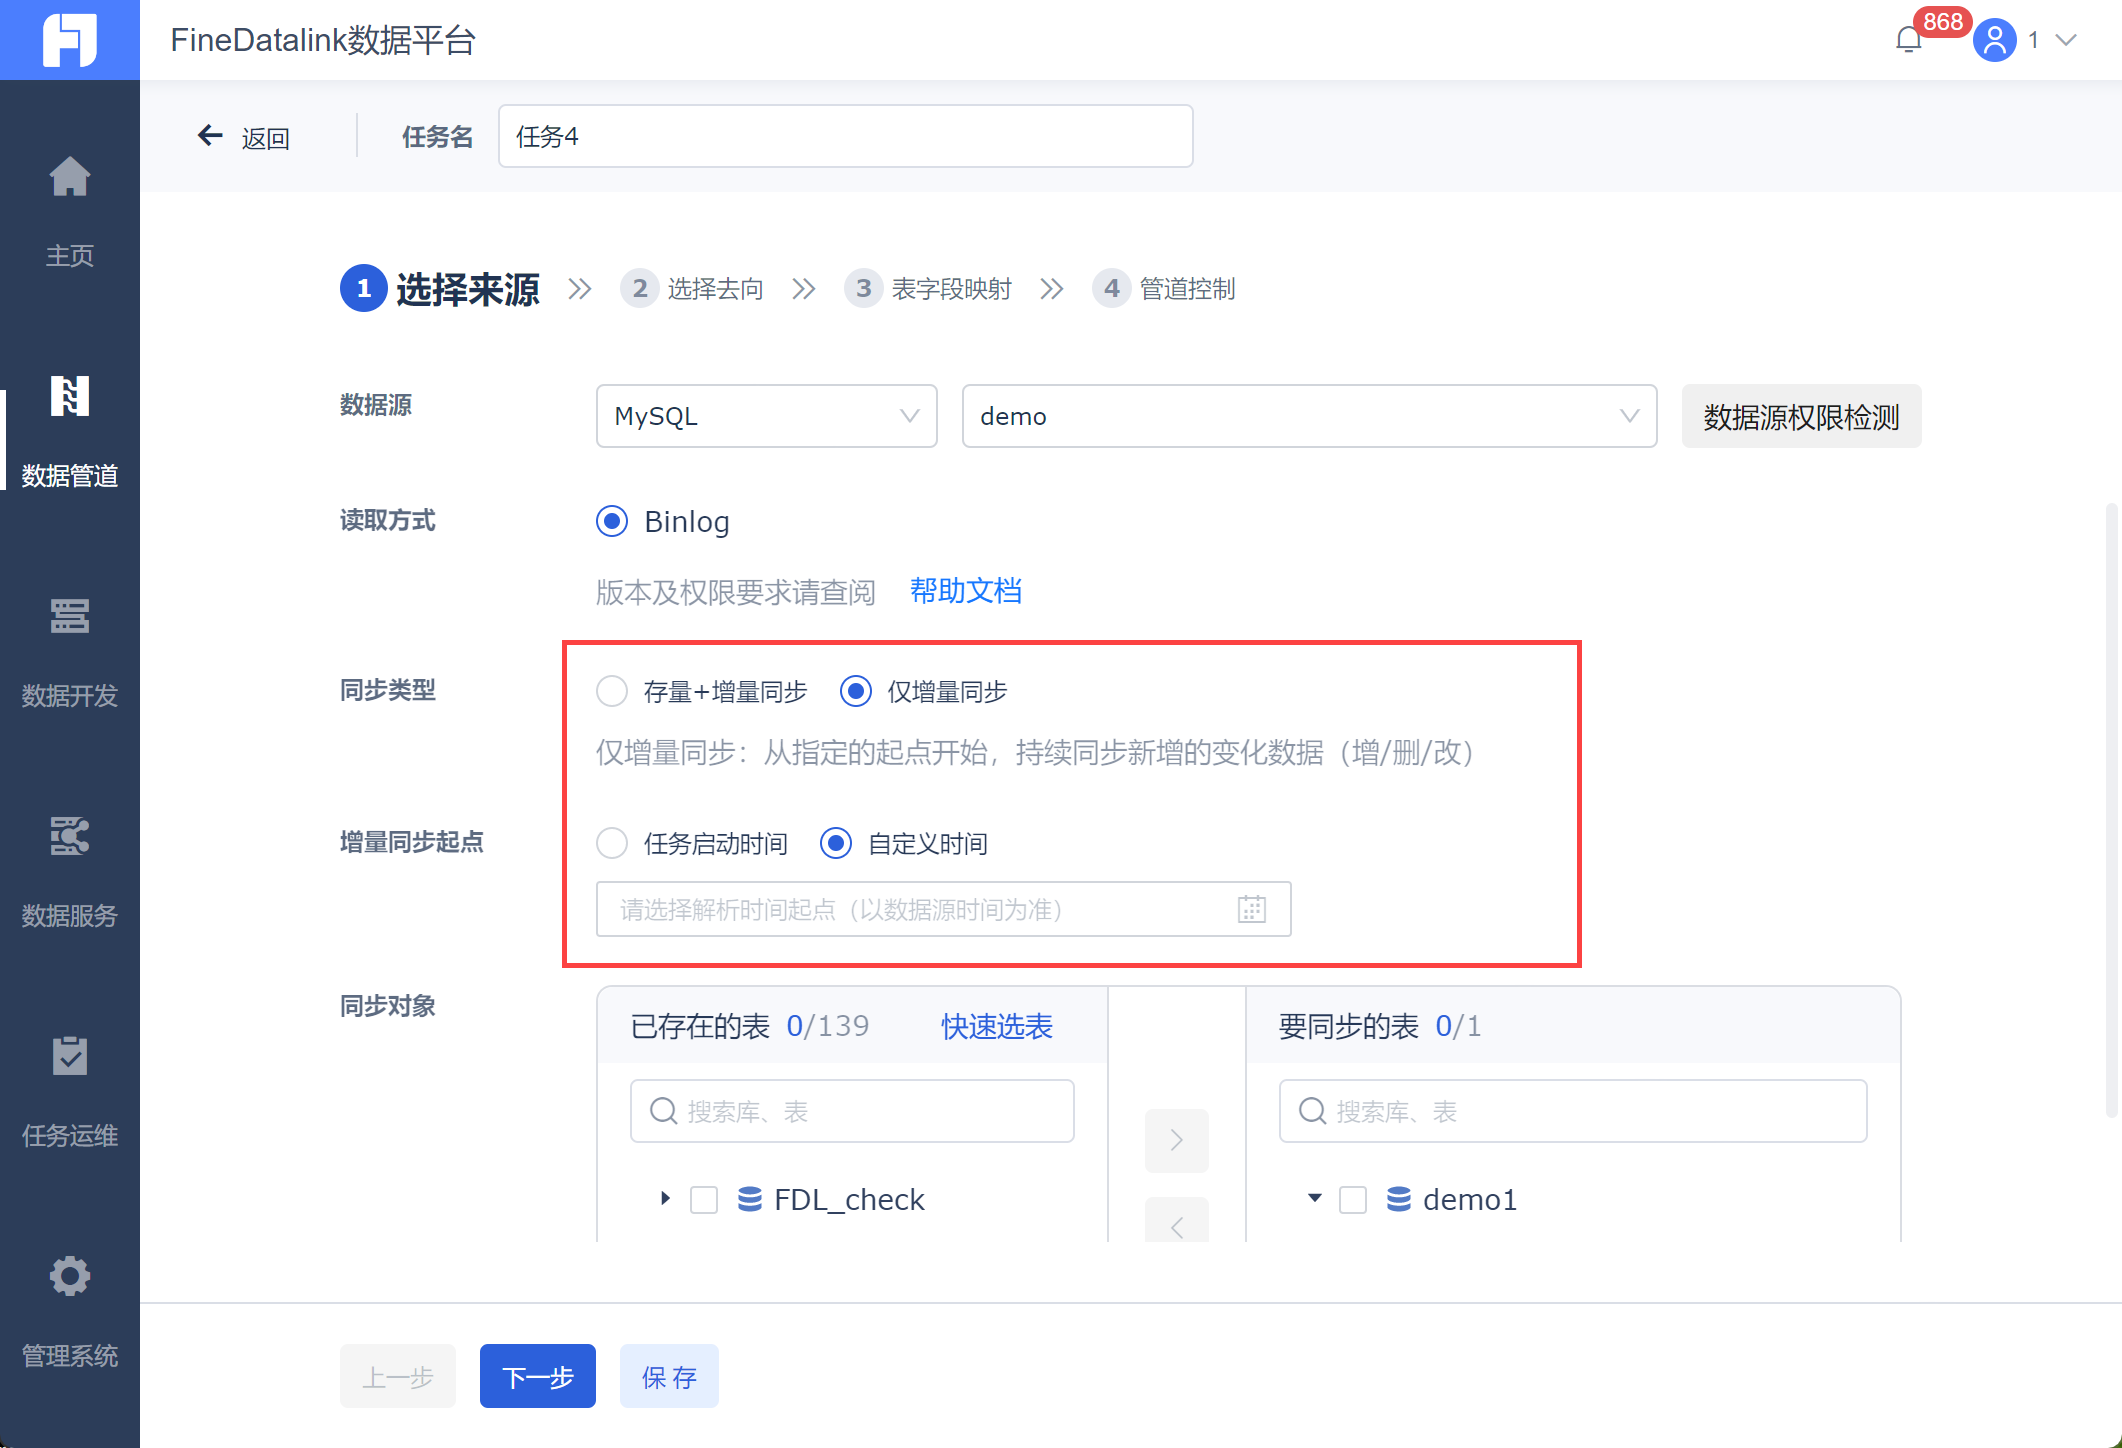Open the home page sidebar icon

point(69,178)
